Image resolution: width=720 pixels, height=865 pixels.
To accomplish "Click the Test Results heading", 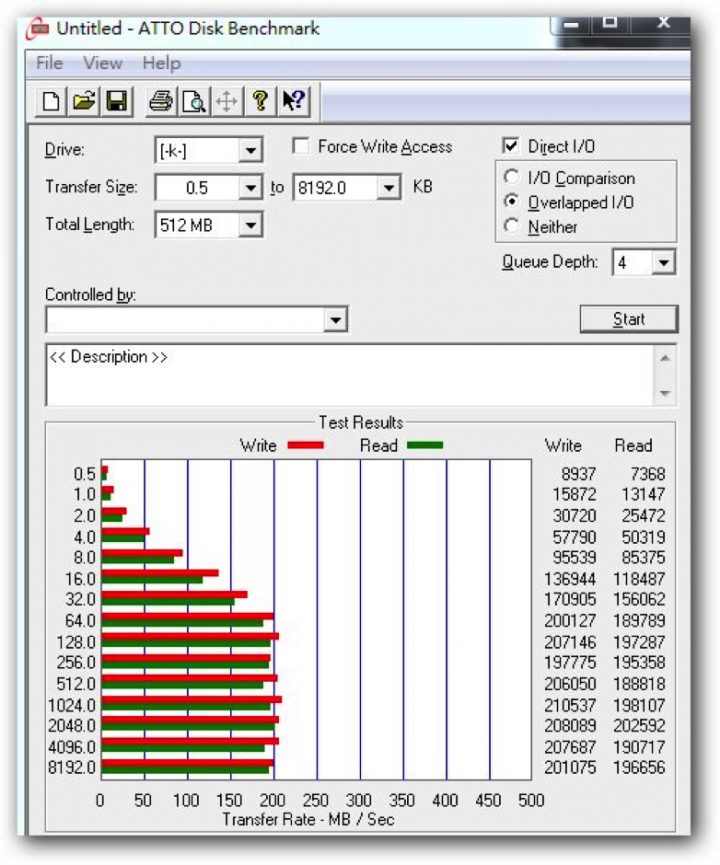I will [361, 423].
